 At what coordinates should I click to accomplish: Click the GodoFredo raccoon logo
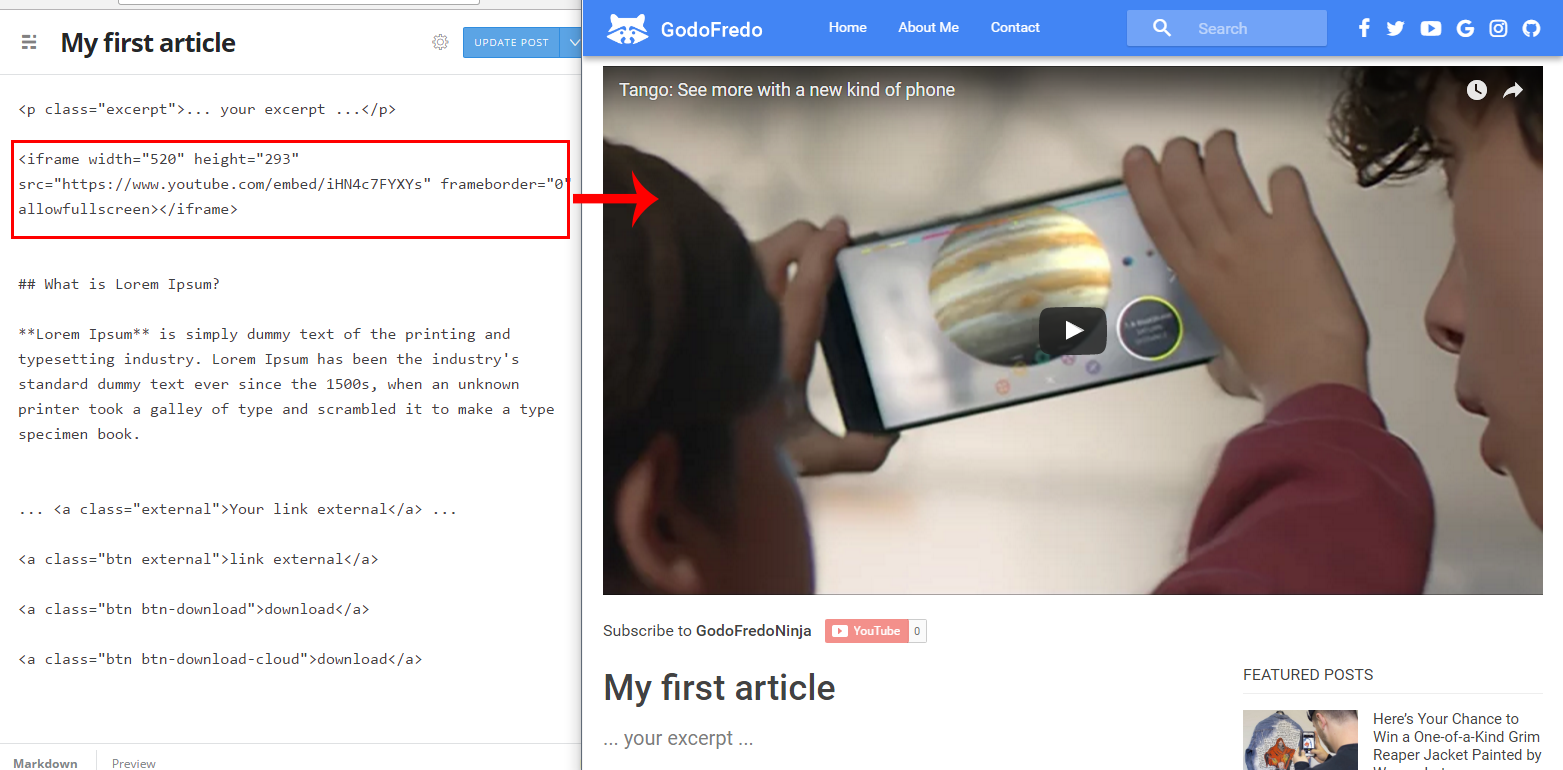(x=628, y=28)
